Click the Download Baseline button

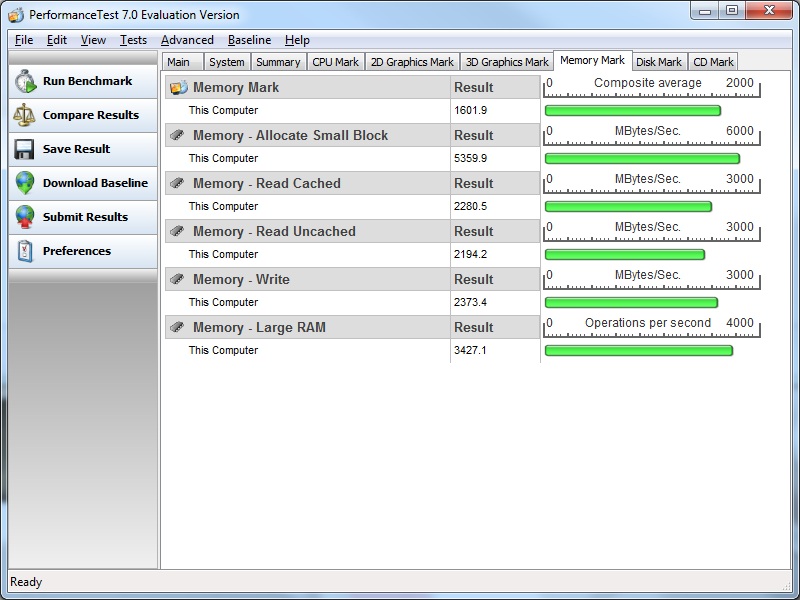pos(83,183)
